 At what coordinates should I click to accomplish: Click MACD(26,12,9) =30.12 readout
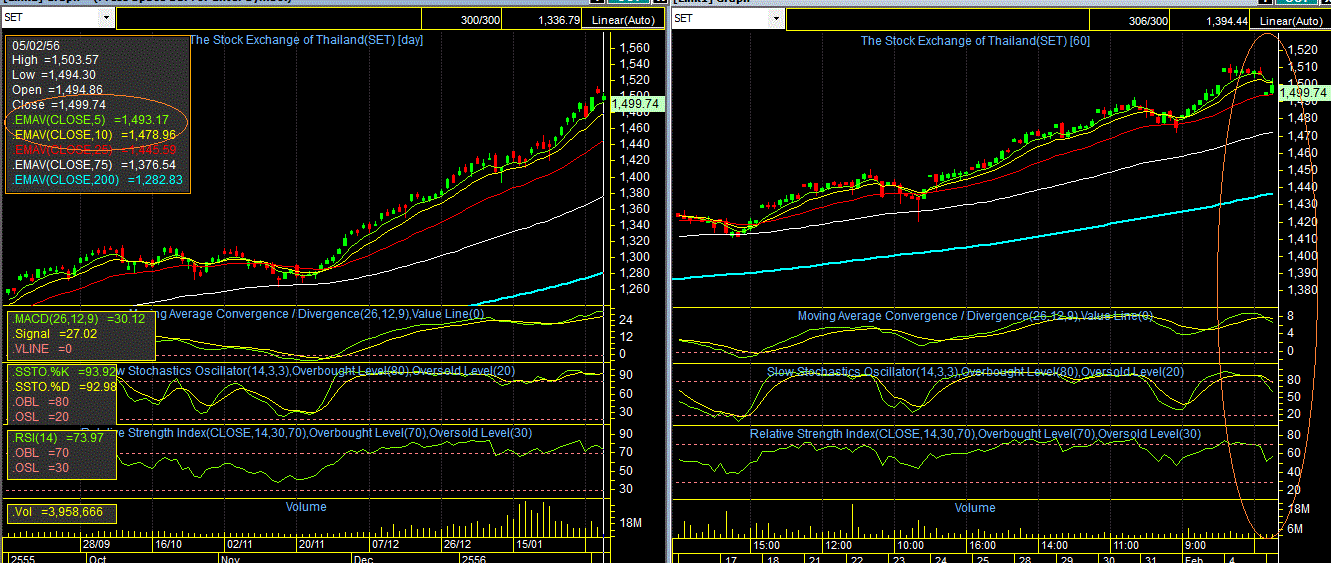[x=79, y=319]
